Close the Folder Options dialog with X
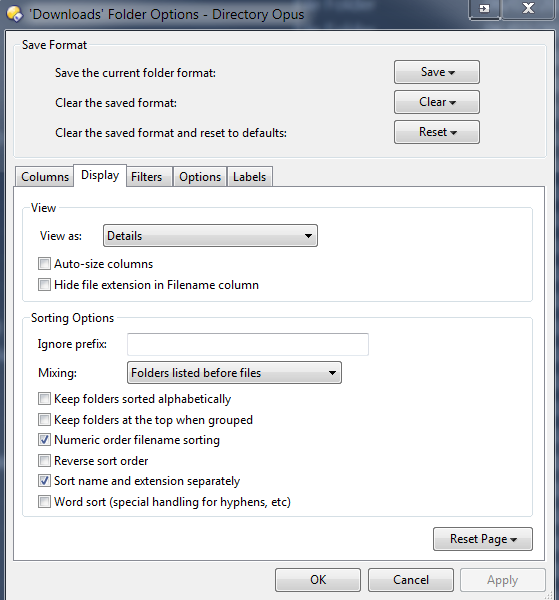This screenshot has width=559, height=600. (x=528, y=8)
